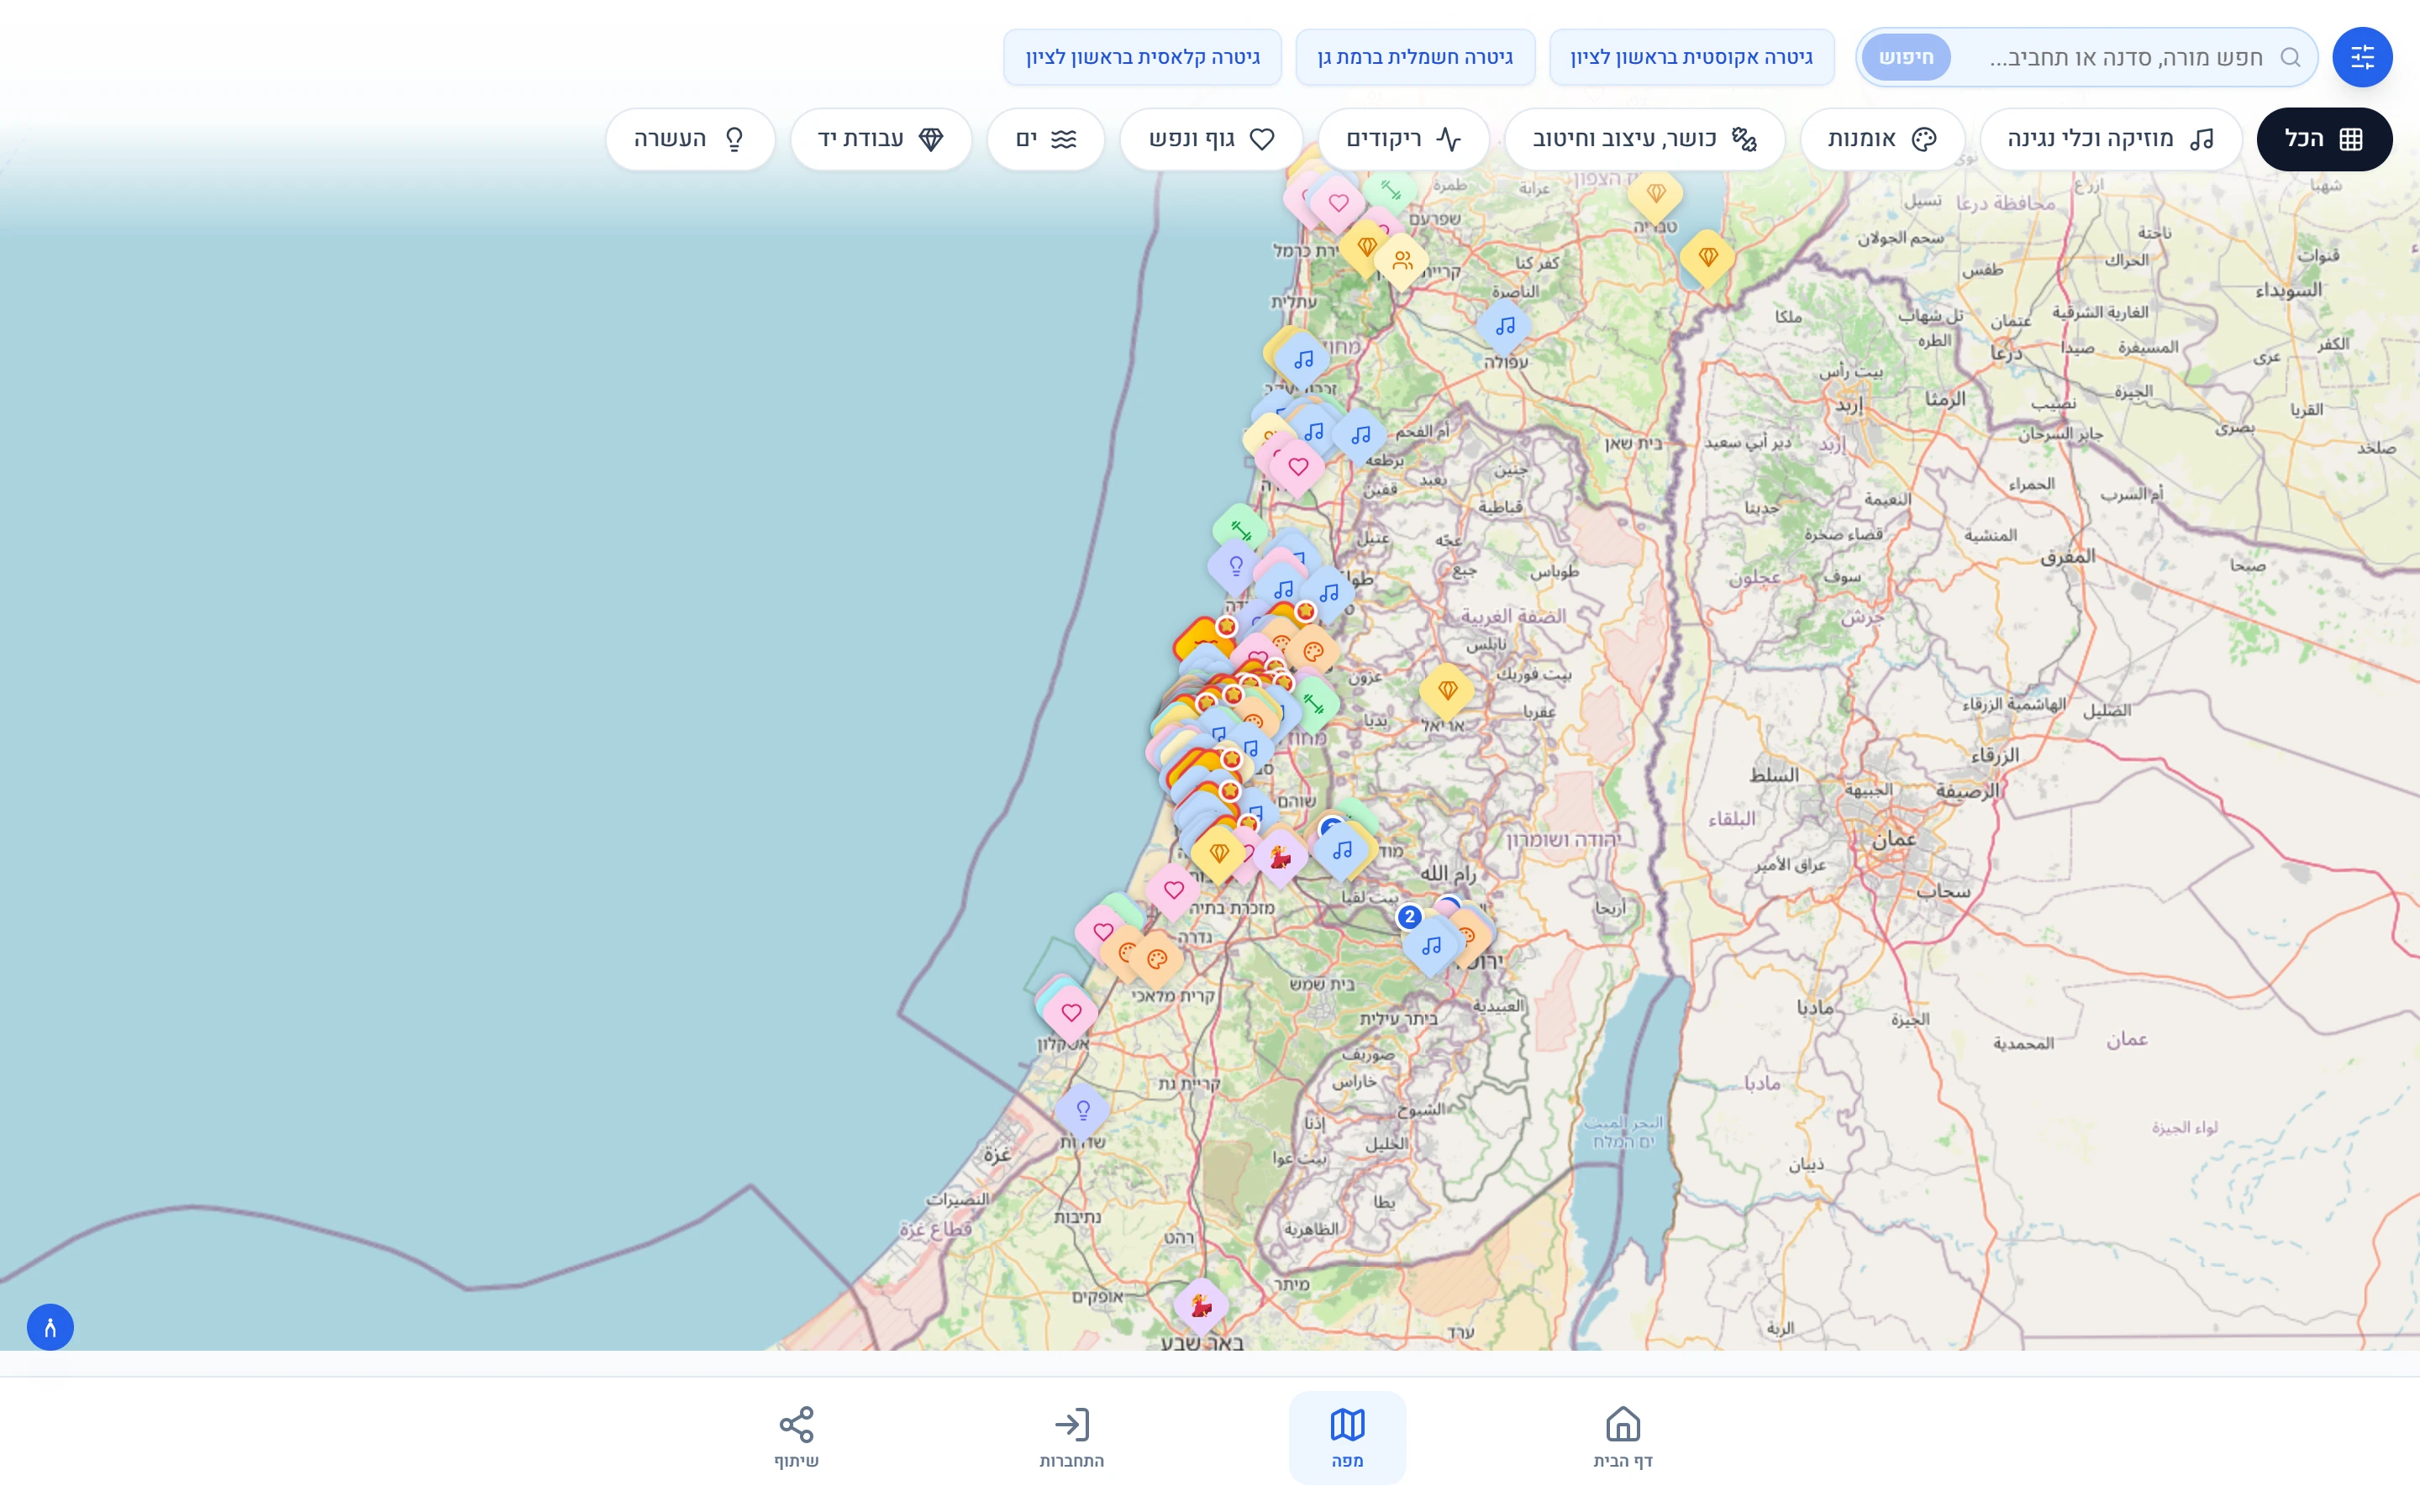Click the עמאן city label on map
Image resolution: width=2420 pixels, height=1512 pixels.
[1894, 840]
